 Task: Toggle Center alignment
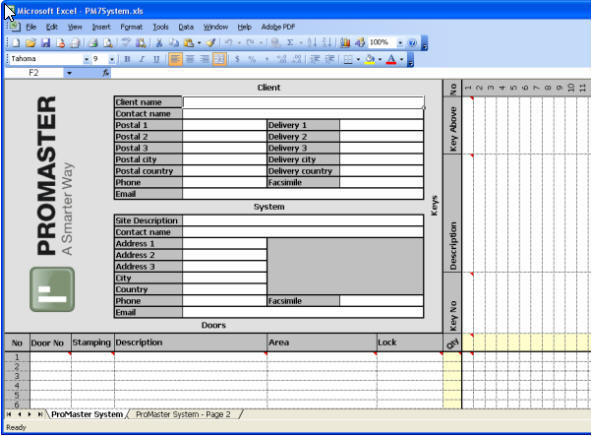coord(190,59)
